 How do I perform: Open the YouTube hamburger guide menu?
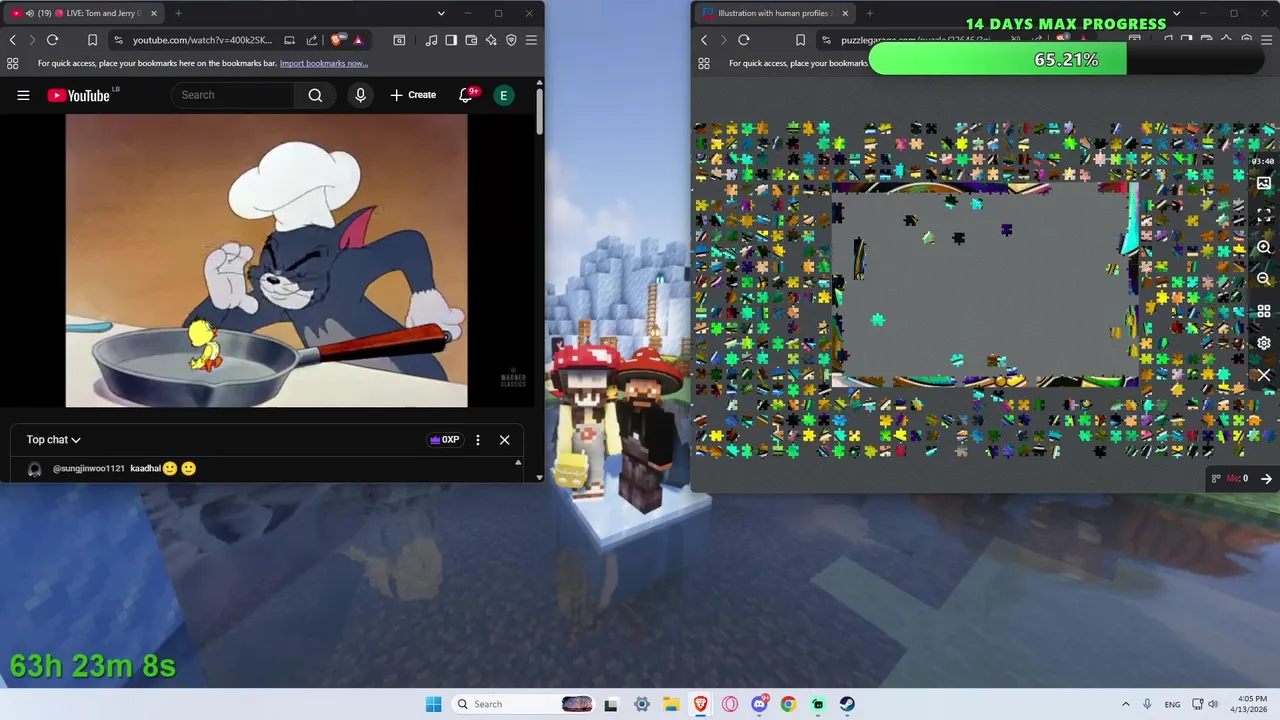pyautogui.click(x=23, y=95)
